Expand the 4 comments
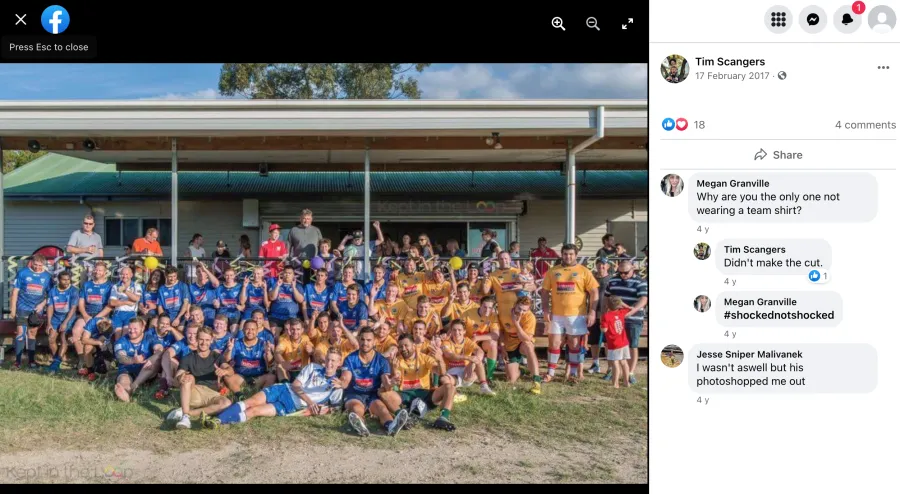The width and height of the screenshot is (900, 494). [865, 125]
